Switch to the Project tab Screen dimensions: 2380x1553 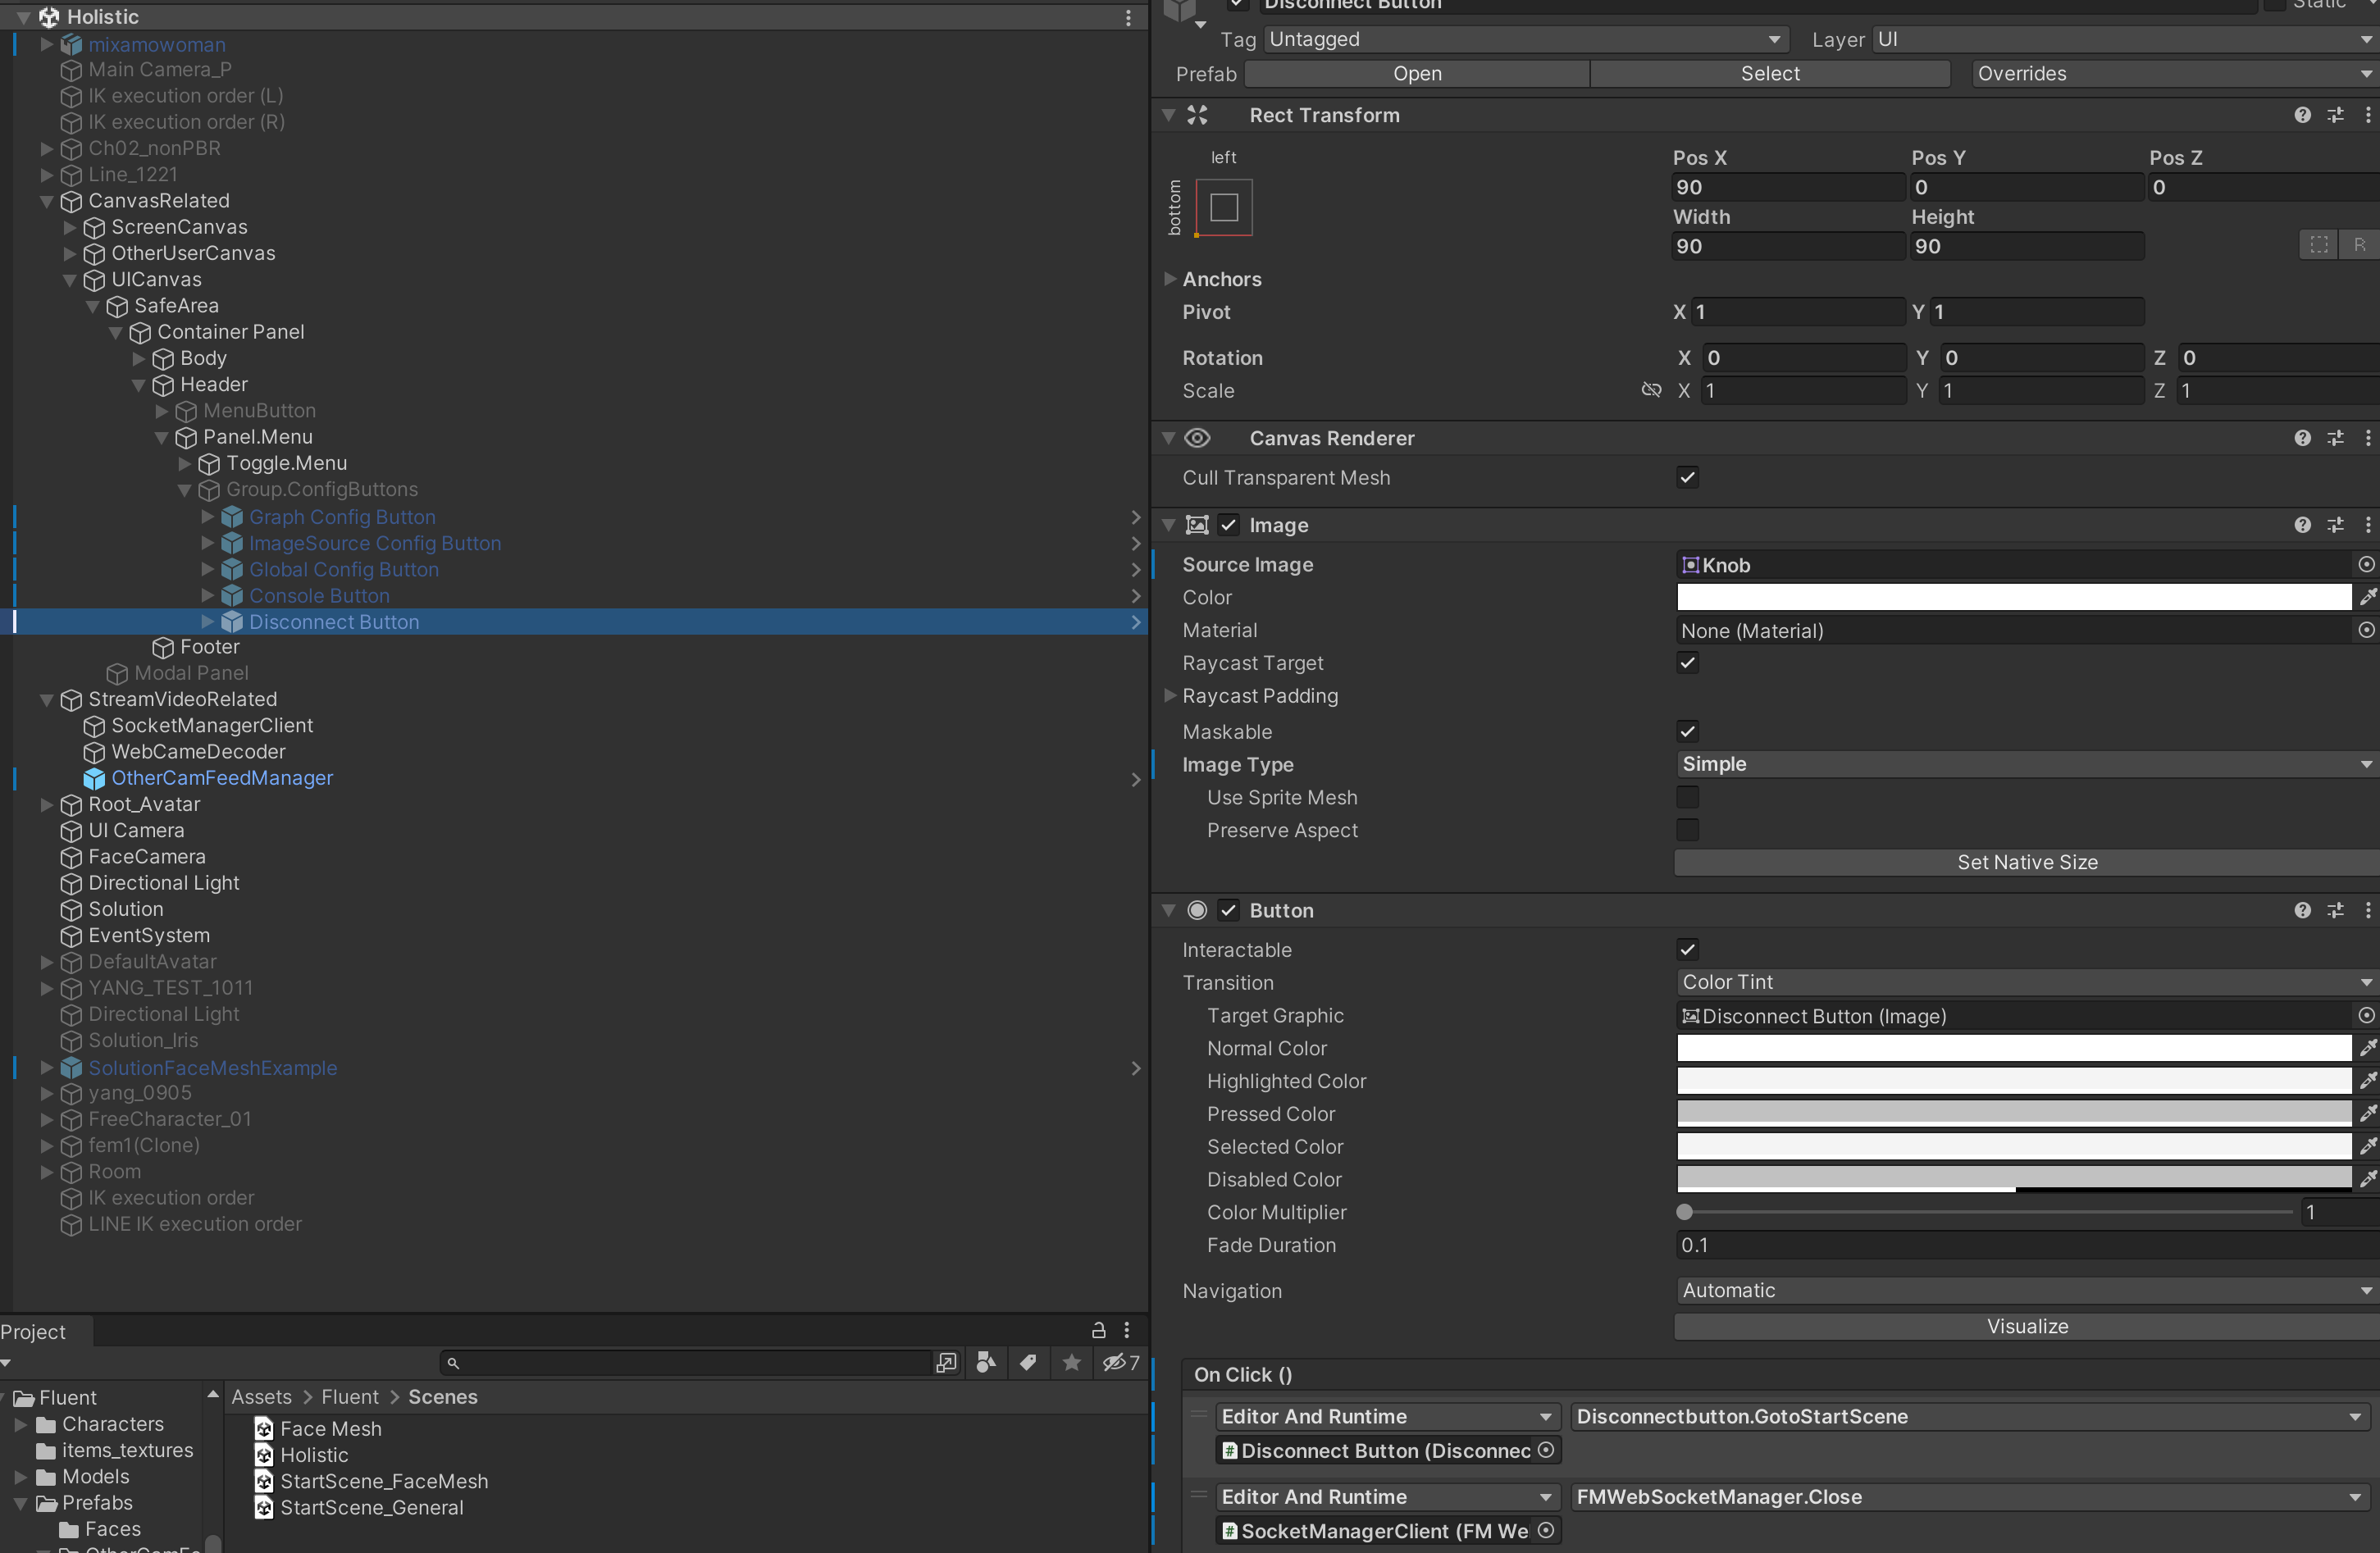[x=34, y=1332]
